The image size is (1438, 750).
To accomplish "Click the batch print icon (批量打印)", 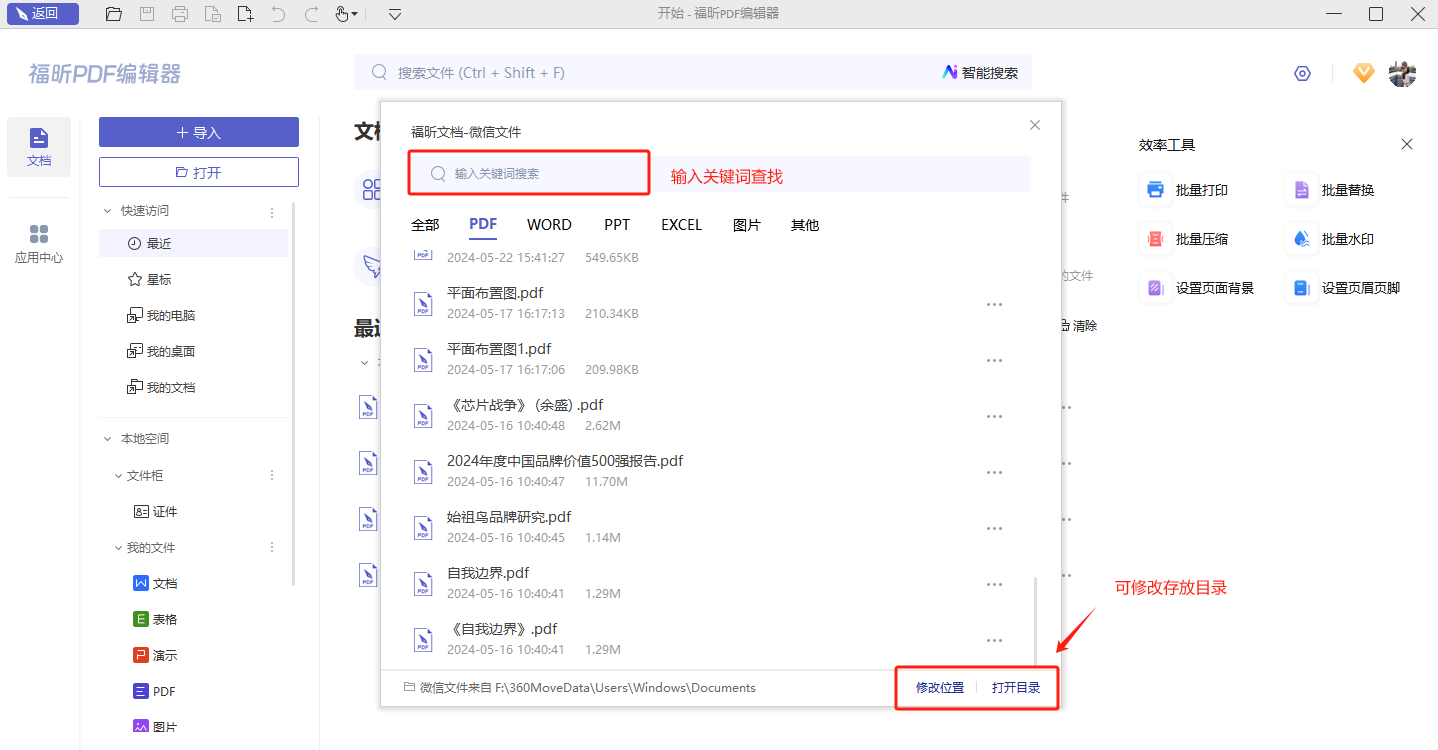I will 1156,190.
